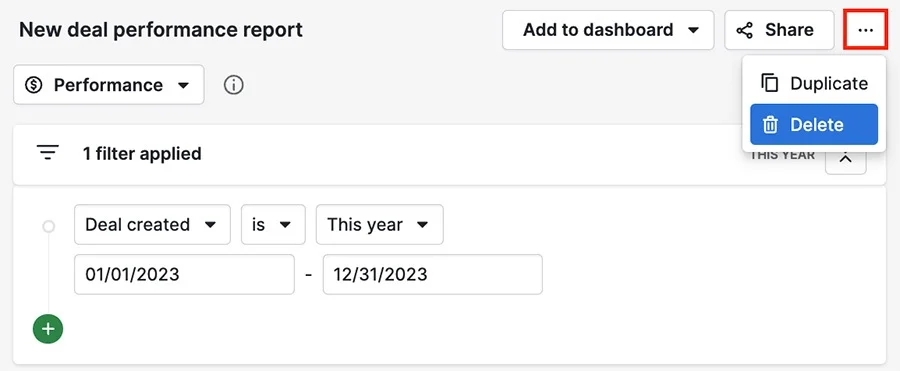Screen dimensions: 900x371
Task: Click the info circle icon
Action: (x=234, y=85)
